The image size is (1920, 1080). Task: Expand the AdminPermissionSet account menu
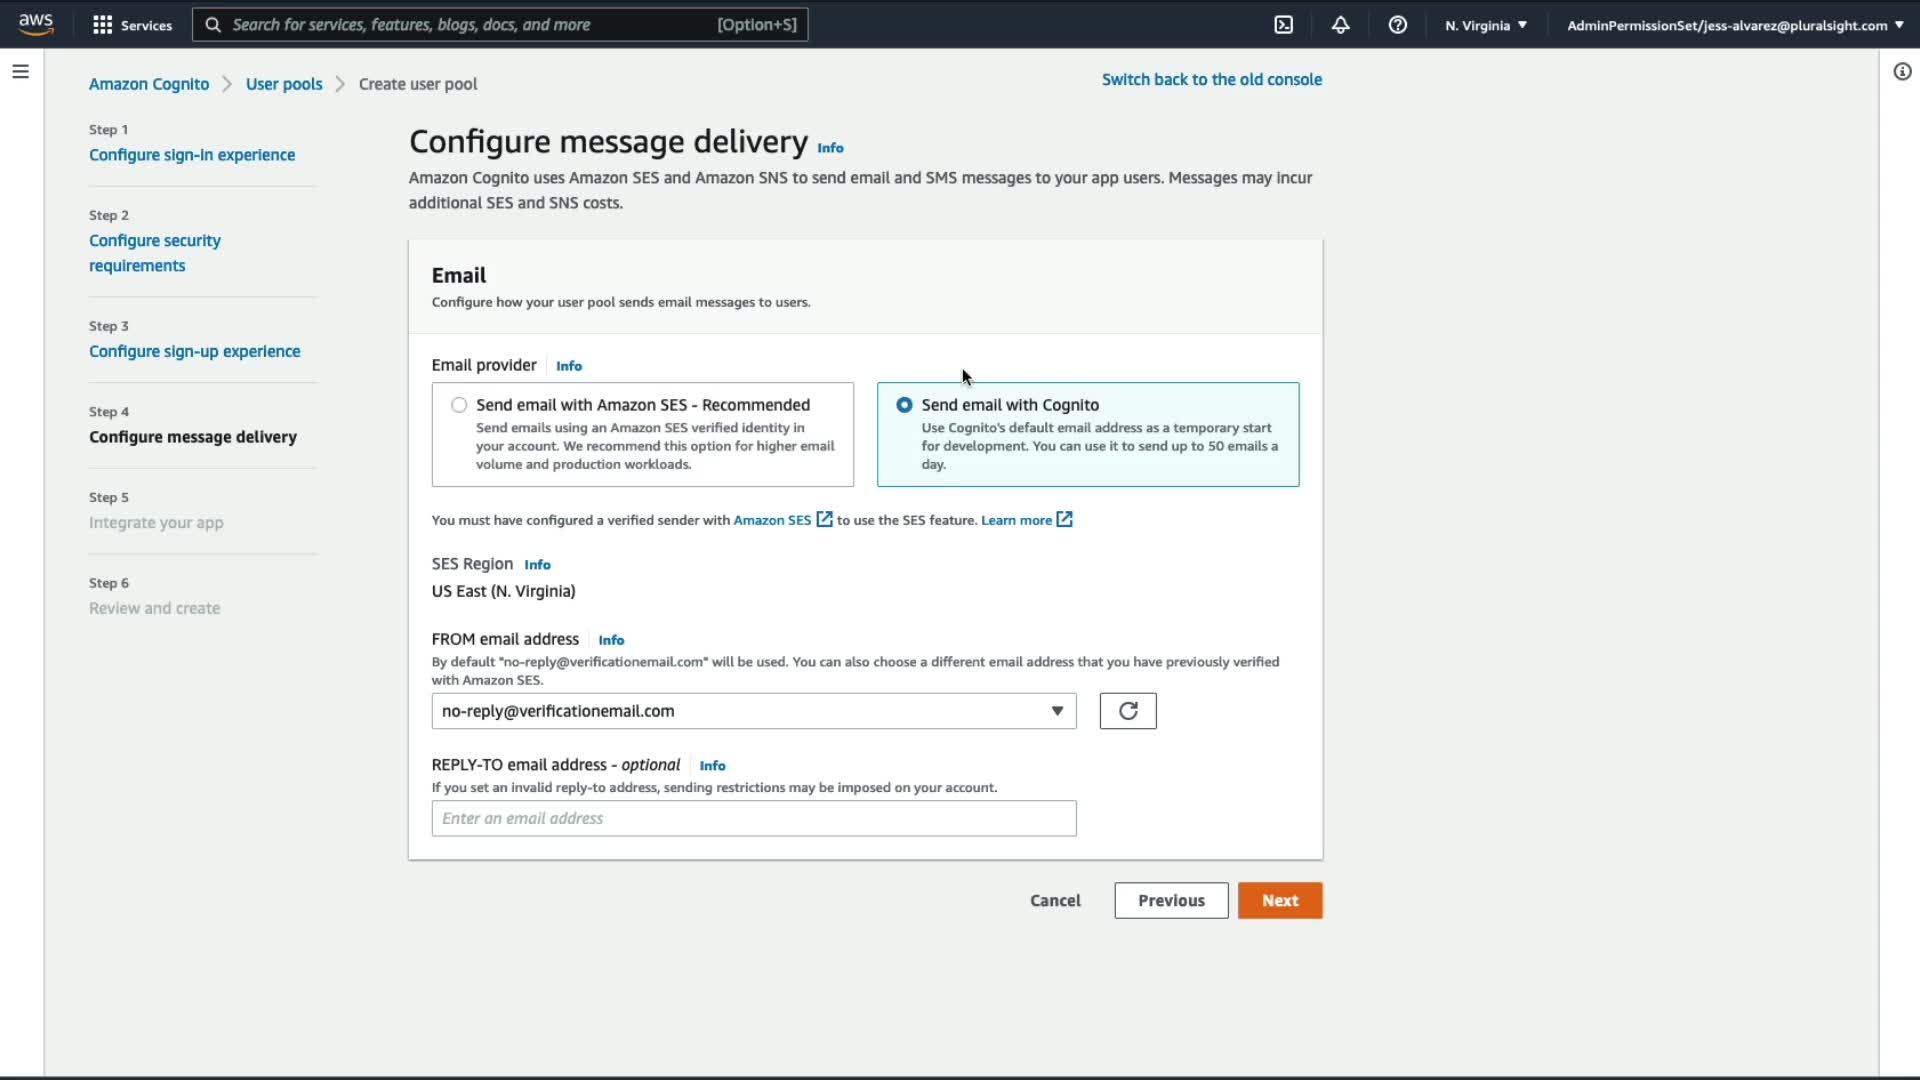tap(1734, 25)
